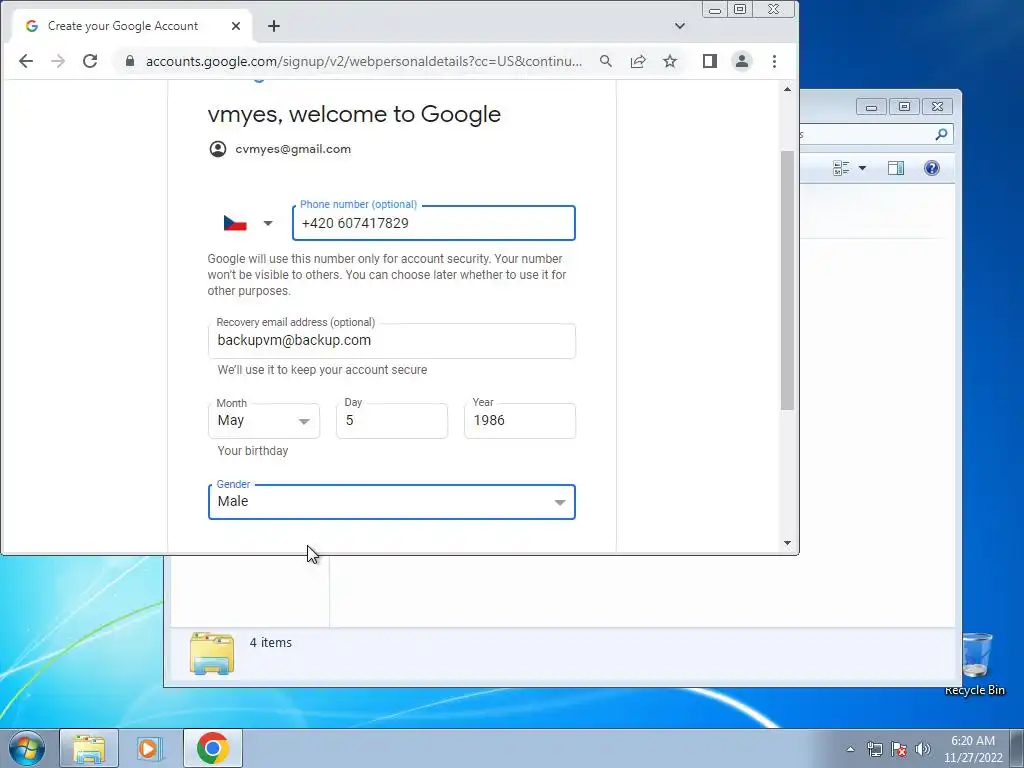The height and width of the screenshot is (768, 1024).
Task: Share this page via the share icon
Action: click(638, 61)
